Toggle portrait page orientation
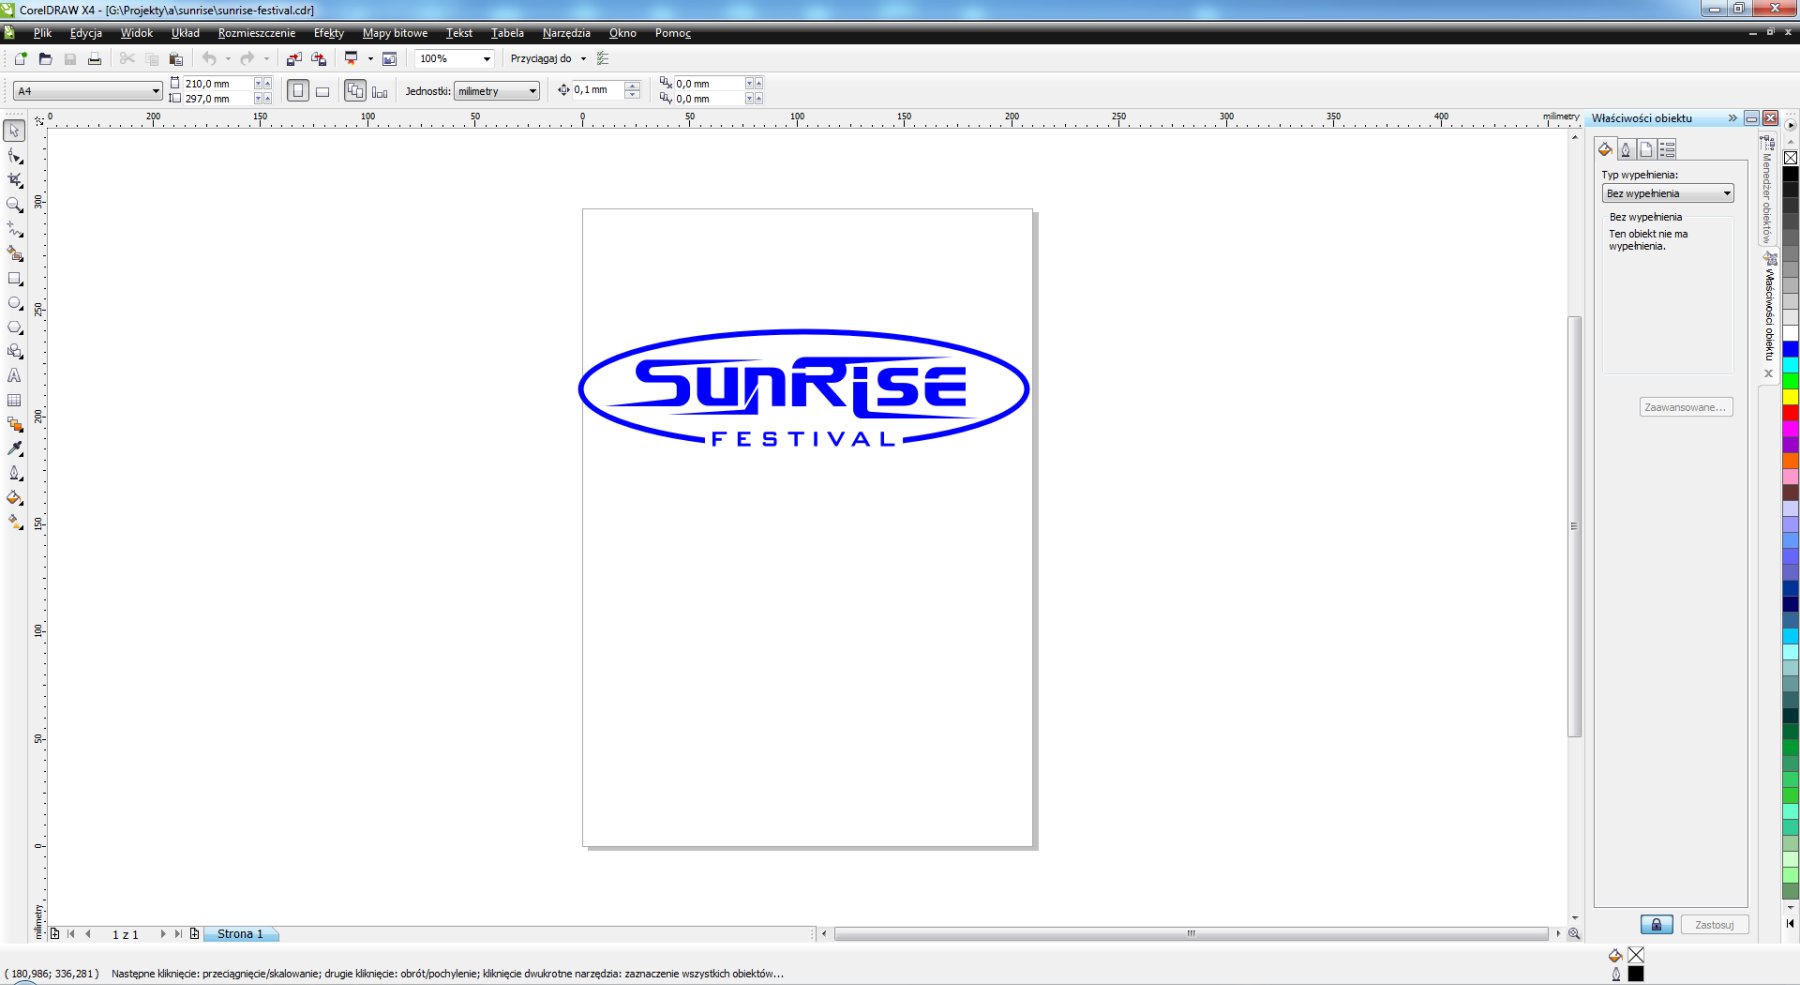 [x=298, y=91]
